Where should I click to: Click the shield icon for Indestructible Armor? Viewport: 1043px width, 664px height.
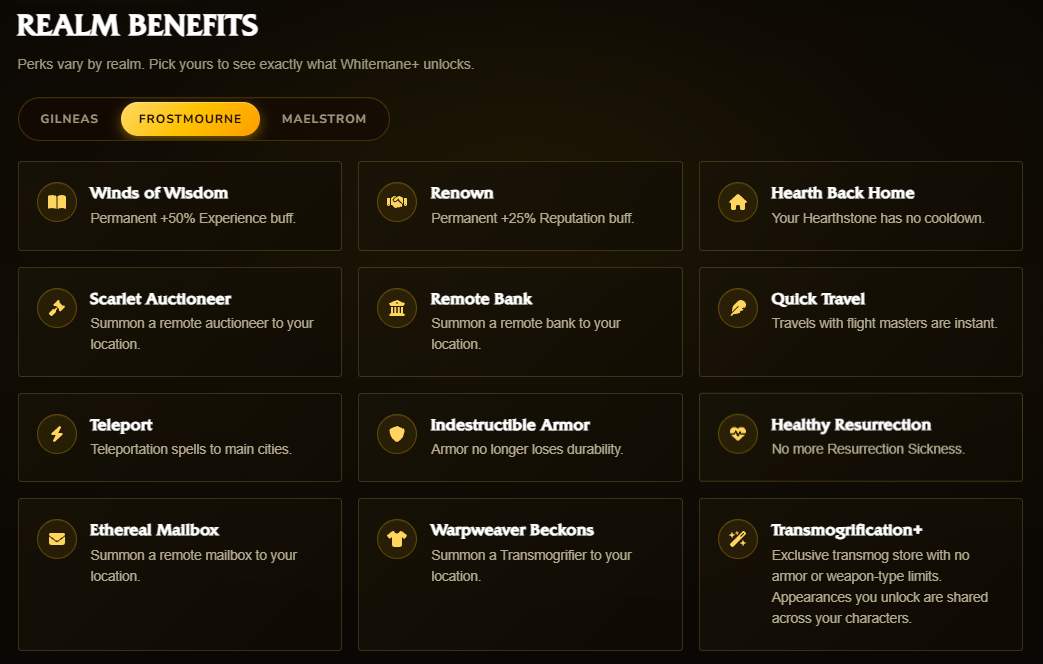(x=397, y=434)
